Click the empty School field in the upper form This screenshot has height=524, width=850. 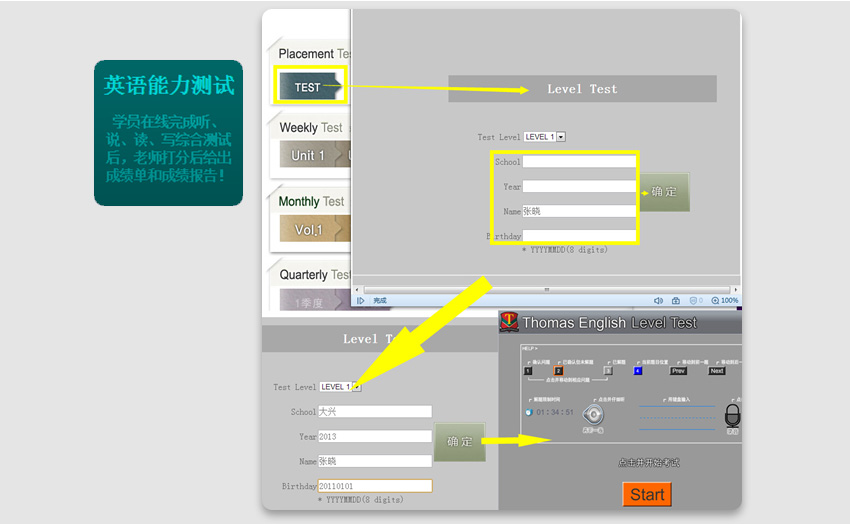(579, 161)
